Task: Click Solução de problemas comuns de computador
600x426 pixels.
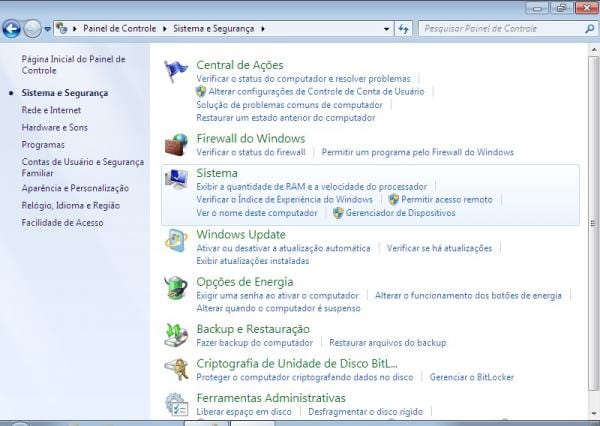Action: click(289, 105)
